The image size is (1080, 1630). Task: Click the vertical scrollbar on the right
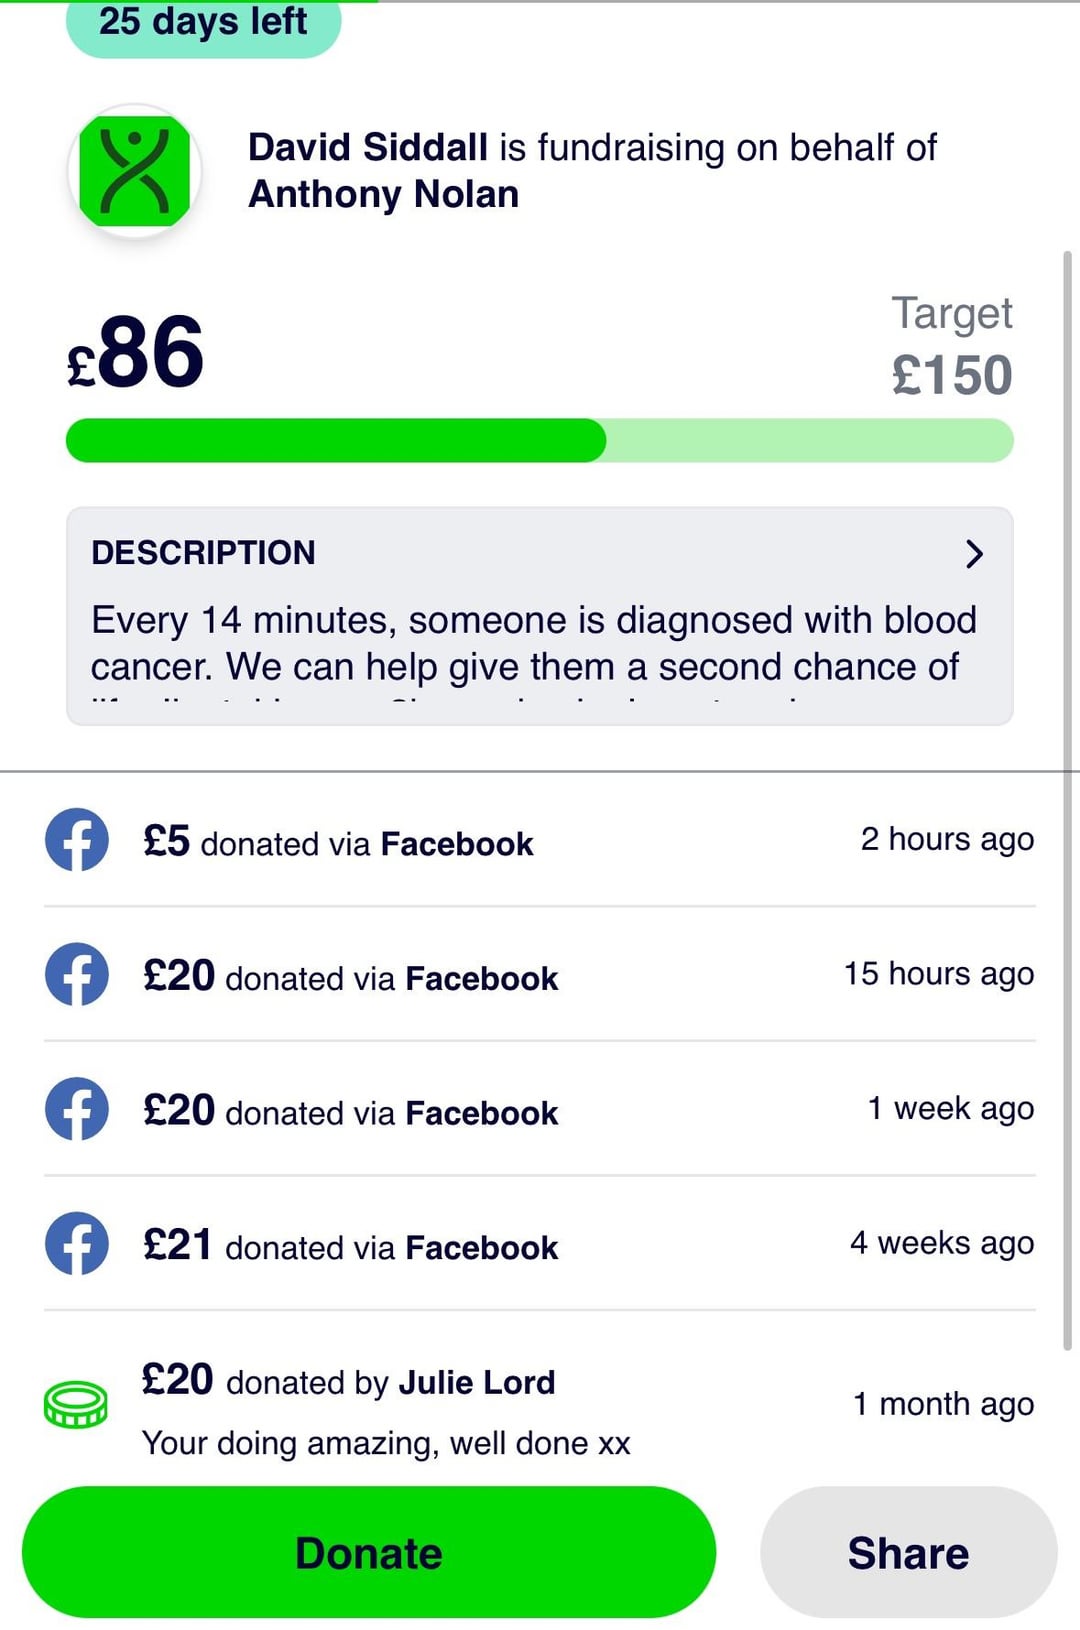click(1067, 800)
